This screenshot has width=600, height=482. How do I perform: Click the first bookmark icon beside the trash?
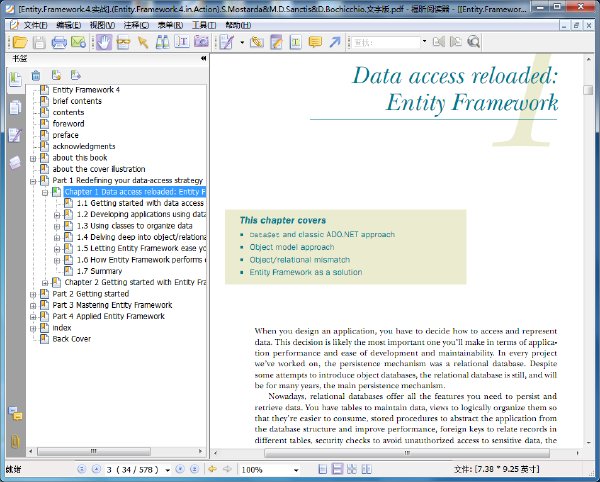click(56, 75)
